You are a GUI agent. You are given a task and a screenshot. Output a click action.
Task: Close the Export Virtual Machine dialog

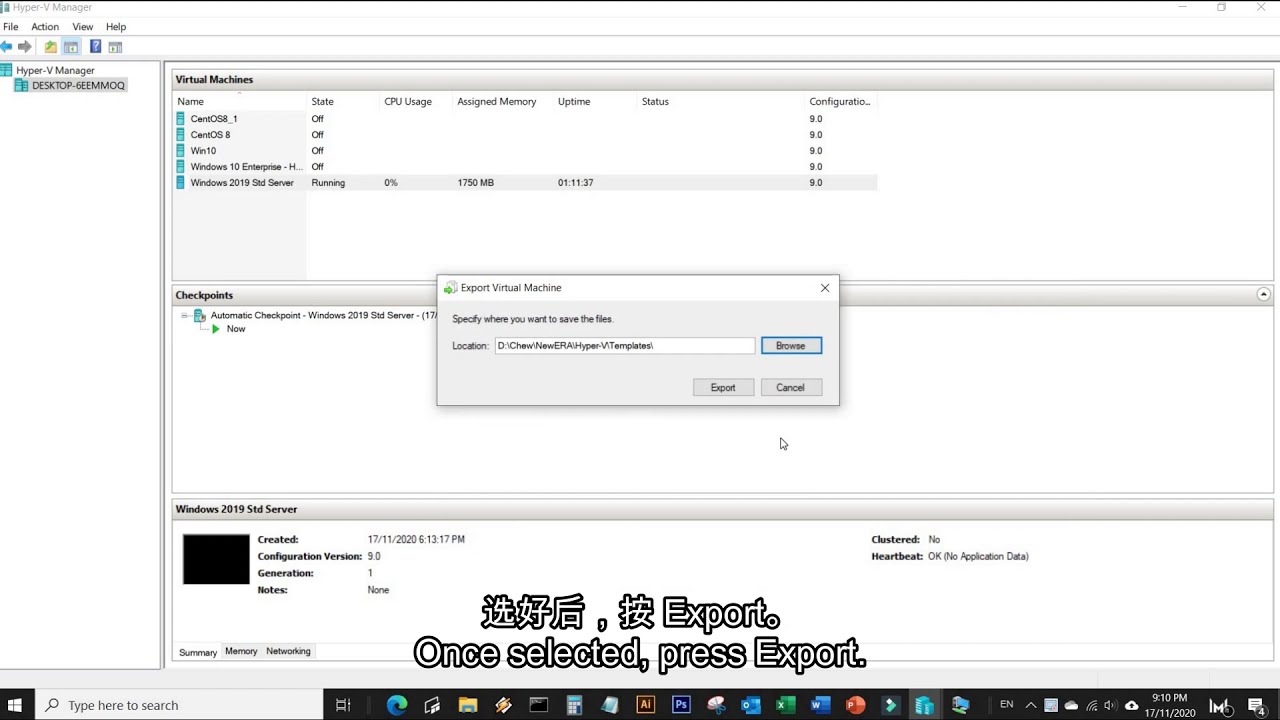point(825,288)
